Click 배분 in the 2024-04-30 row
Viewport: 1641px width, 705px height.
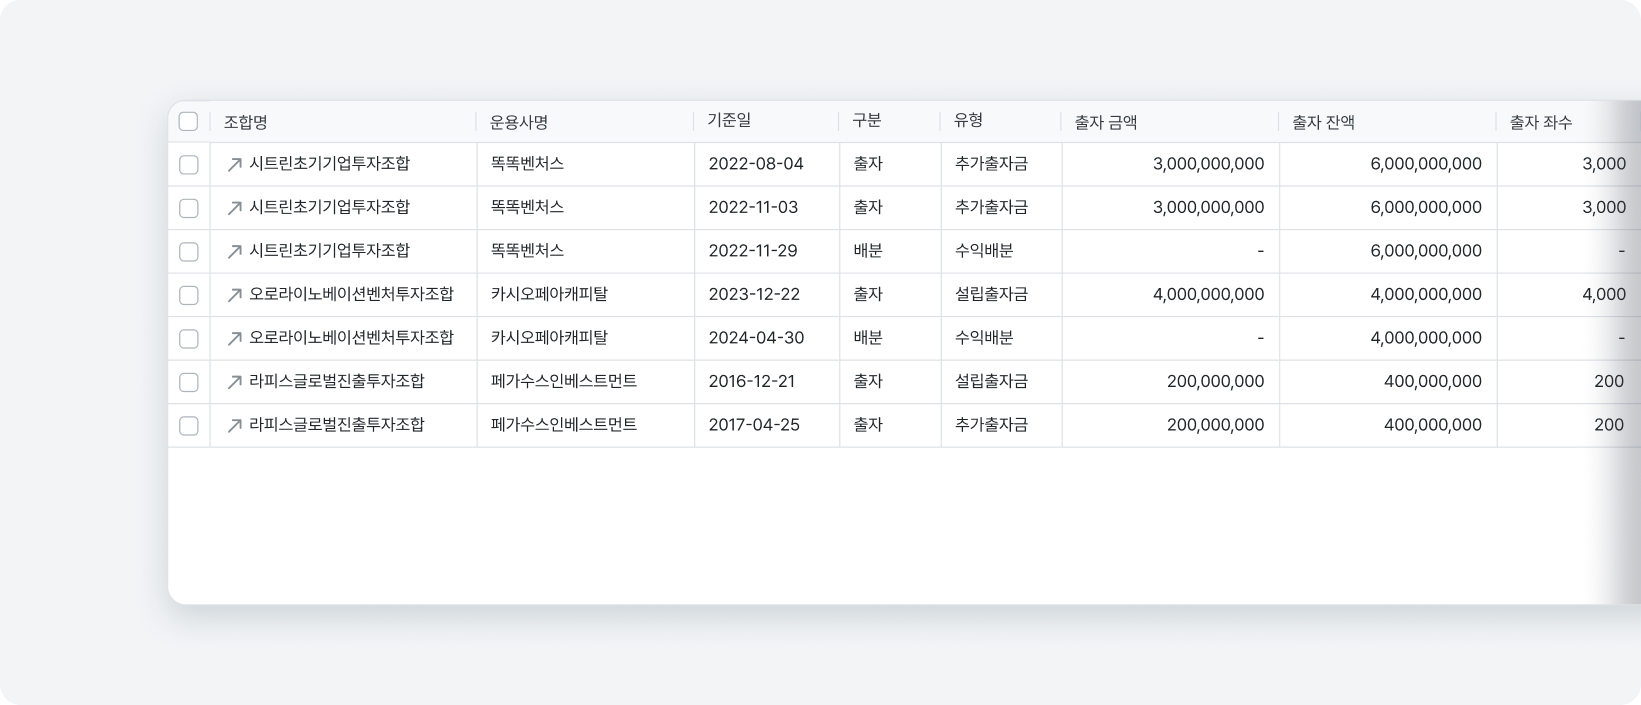click(x=868, y=337)
